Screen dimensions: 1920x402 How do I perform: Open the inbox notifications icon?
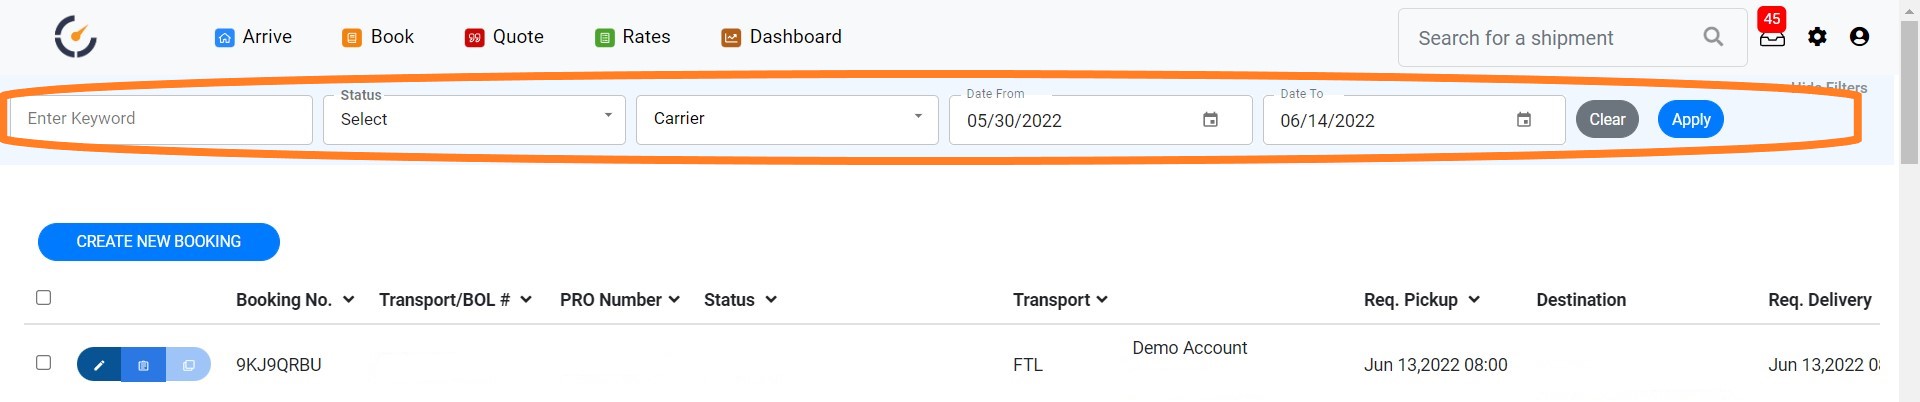(x=1772, y=39)
